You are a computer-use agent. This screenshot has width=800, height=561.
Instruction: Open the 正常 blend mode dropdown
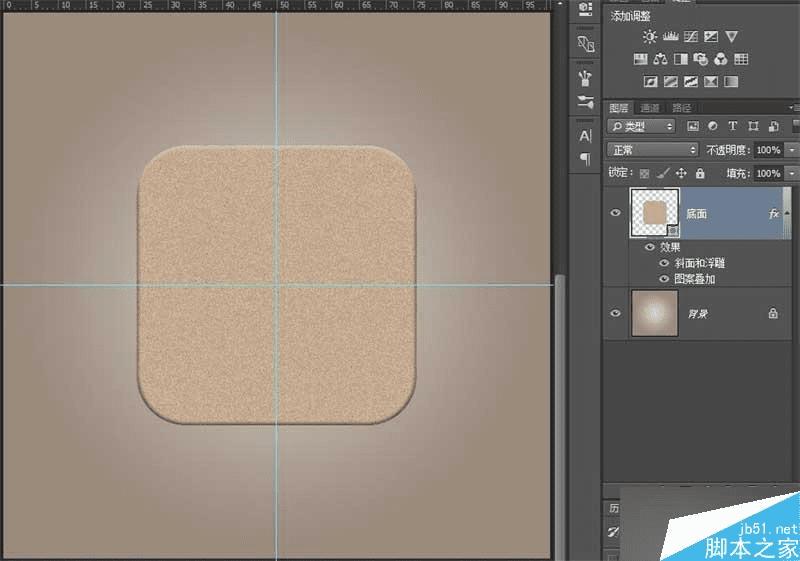pyautogui.click(x=653, y=150)
